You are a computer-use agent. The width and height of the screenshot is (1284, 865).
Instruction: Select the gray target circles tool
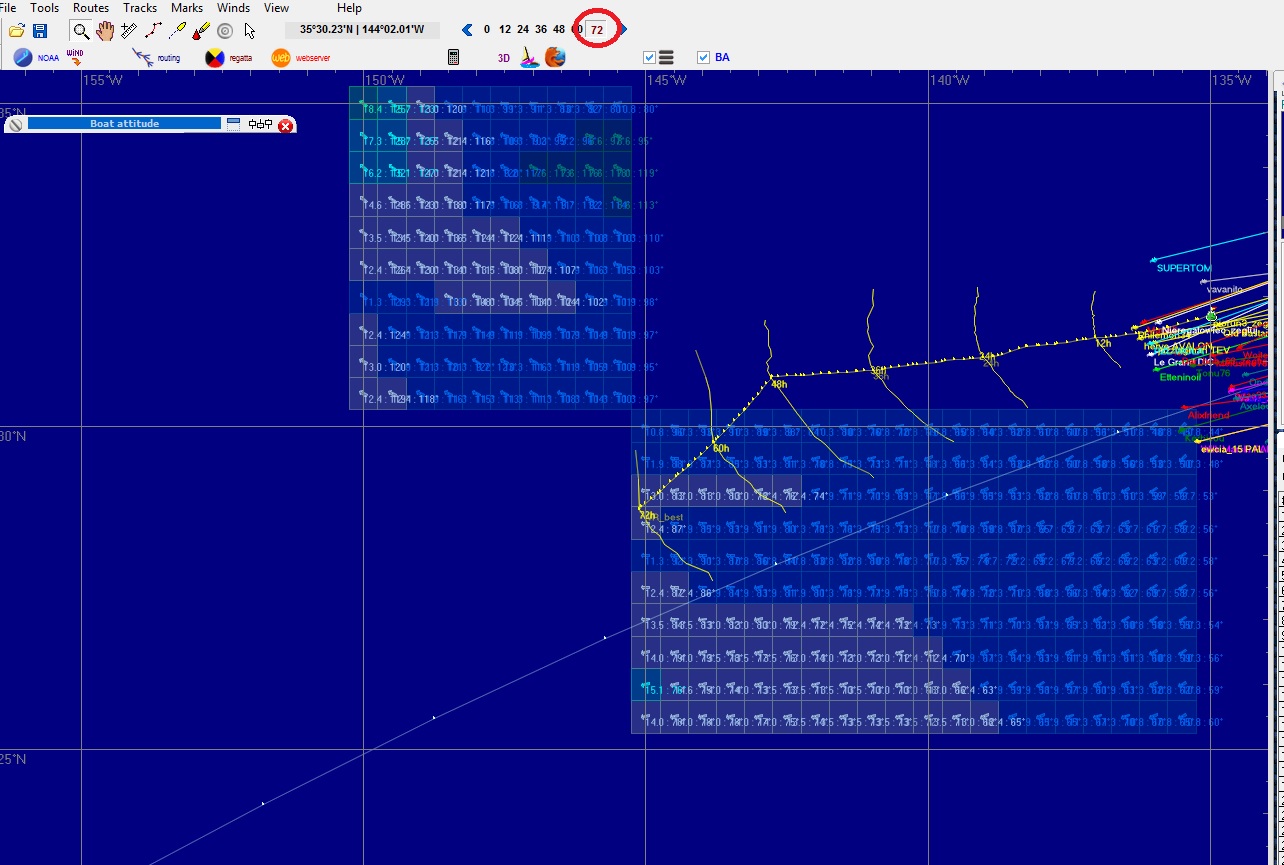225,30
